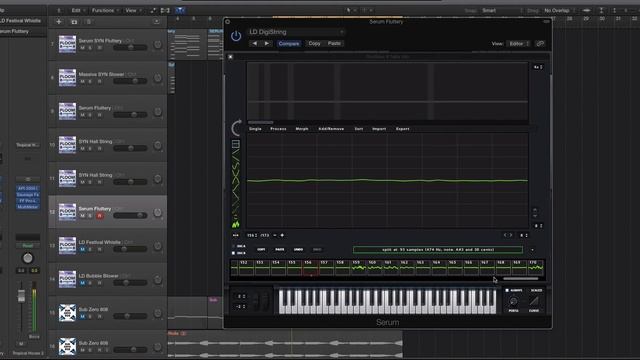Open the LD DigiString preset dropdown
The image size is (640, 360).
pyautogui.click(x=297, y=32)
